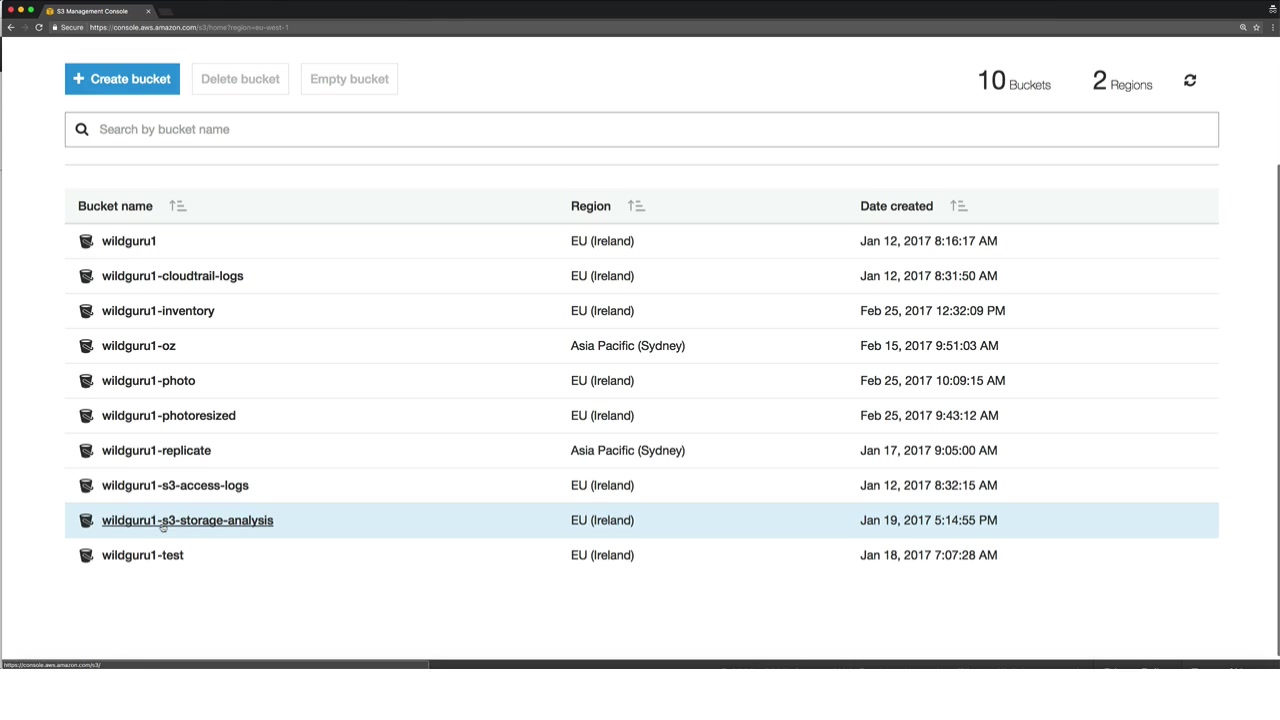Viewport: 1280px width, 720px height.
Task: Click the date Jan 19, 2017 5:14:55 PM
Action: 928,520
